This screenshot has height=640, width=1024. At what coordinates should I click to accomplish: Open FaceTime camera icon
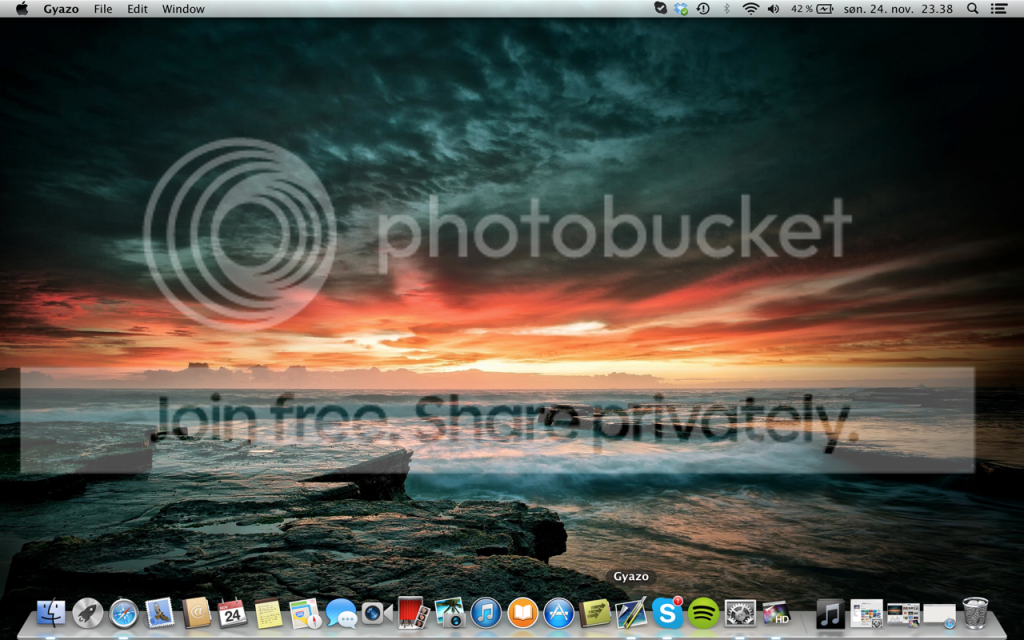coord(377,613)
